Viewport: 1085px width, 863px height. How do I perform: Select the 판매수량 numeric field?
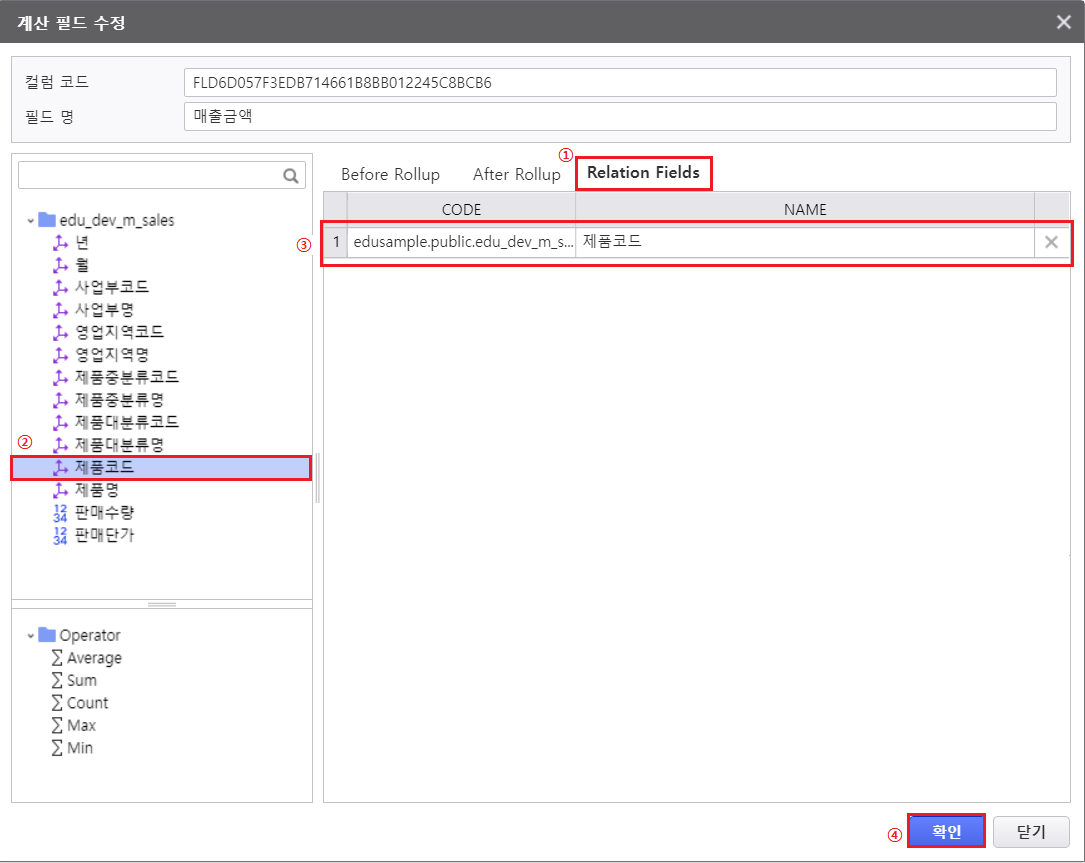tap(104, 512)
